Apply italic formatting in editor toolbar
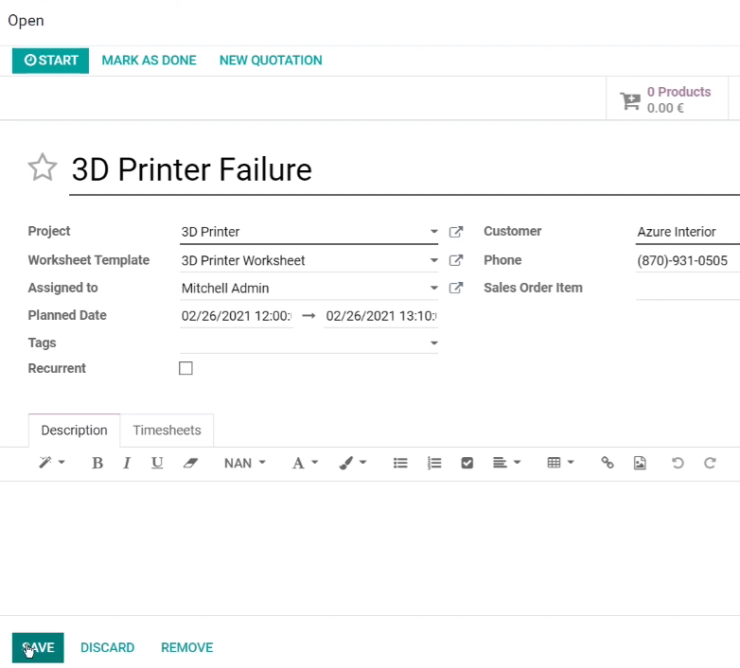740x668 pixels. (126, 463)
